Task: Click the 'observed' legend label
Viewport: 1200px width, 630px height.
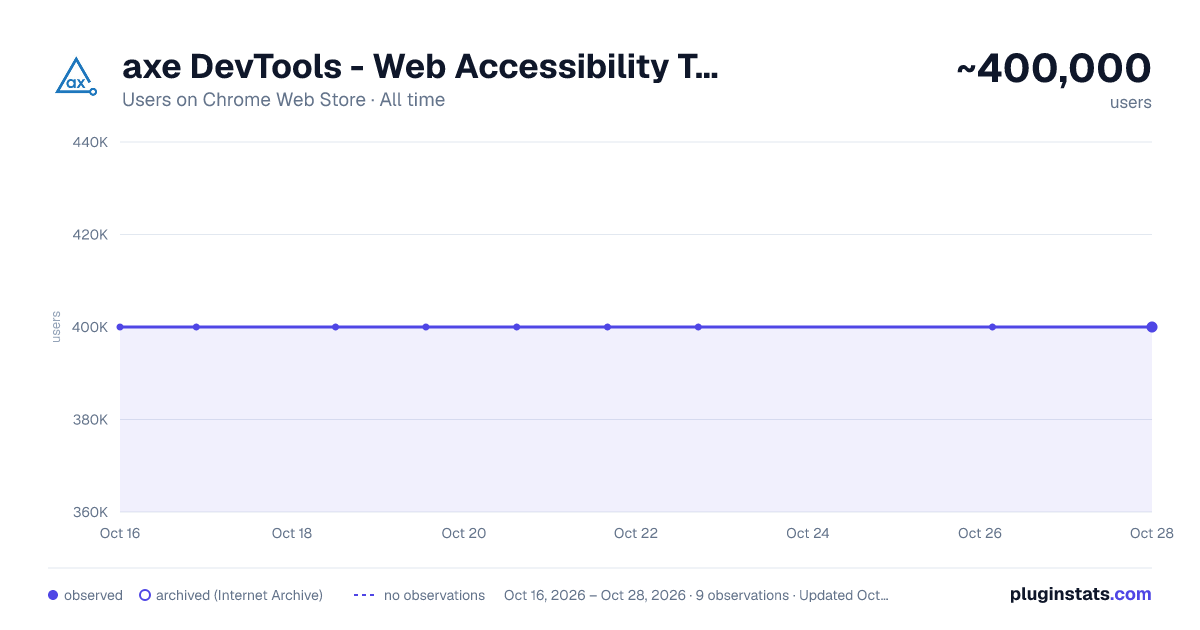Action: point(93,595)
